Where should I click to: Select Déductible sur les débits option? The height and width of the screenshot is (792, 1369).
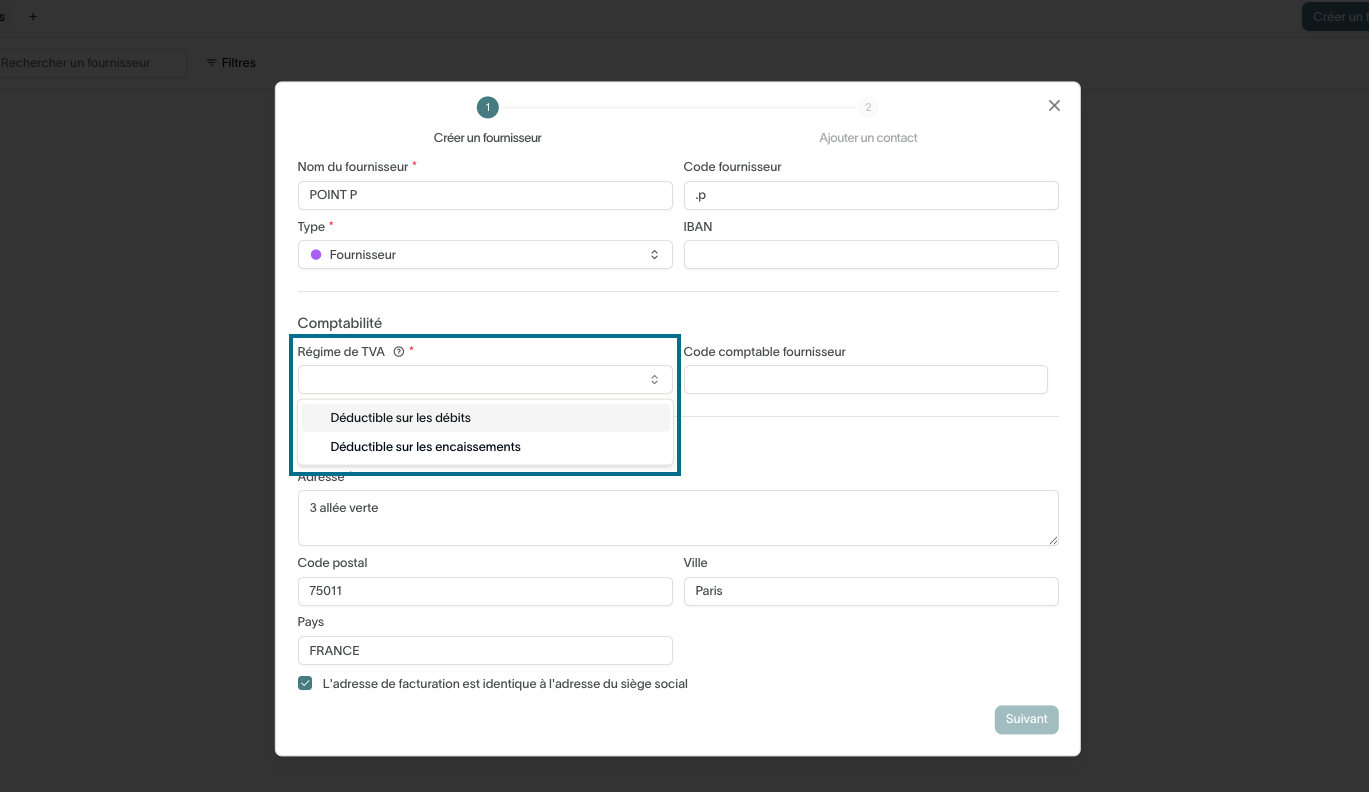click(486, 418)
